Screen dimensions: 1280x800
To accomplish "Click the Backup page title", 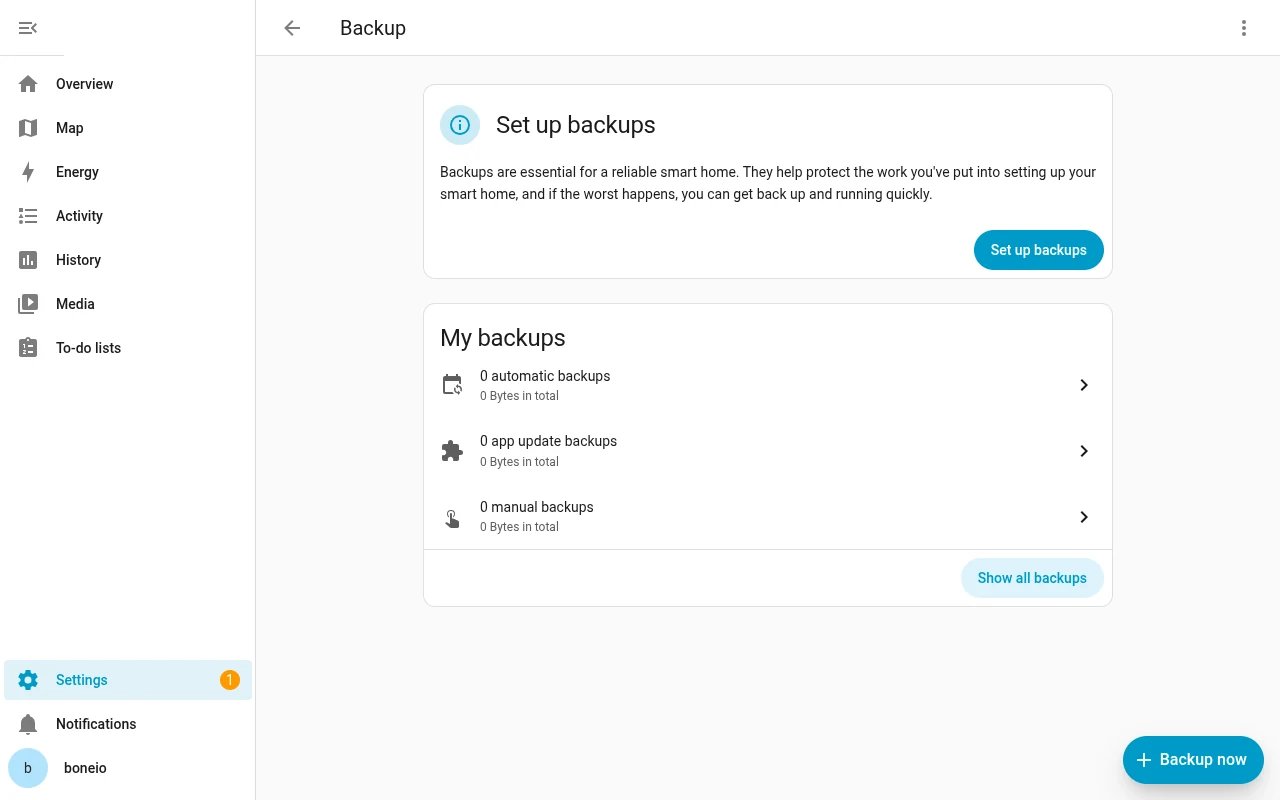I will tap(373, 28).
